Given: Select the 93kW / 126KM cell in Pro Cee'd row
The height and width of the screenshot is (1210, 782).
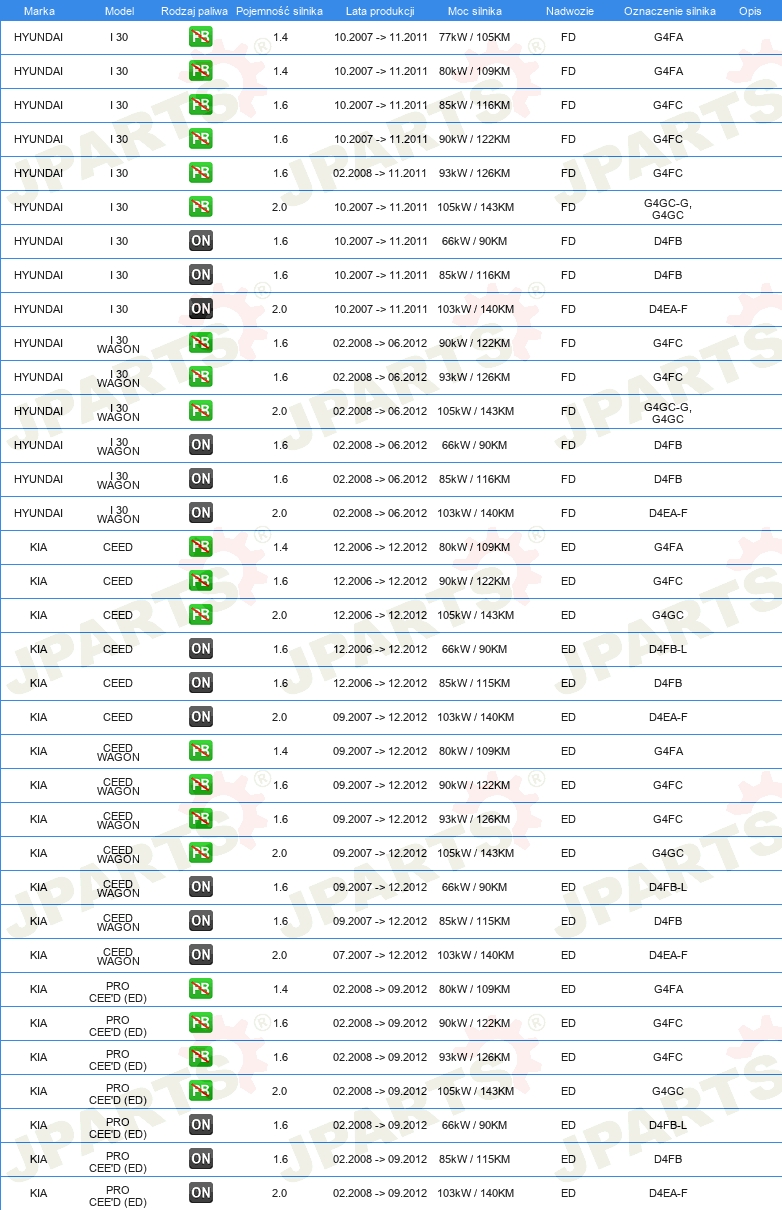Looking at the screenshot, I should [x=476, y=1058].
